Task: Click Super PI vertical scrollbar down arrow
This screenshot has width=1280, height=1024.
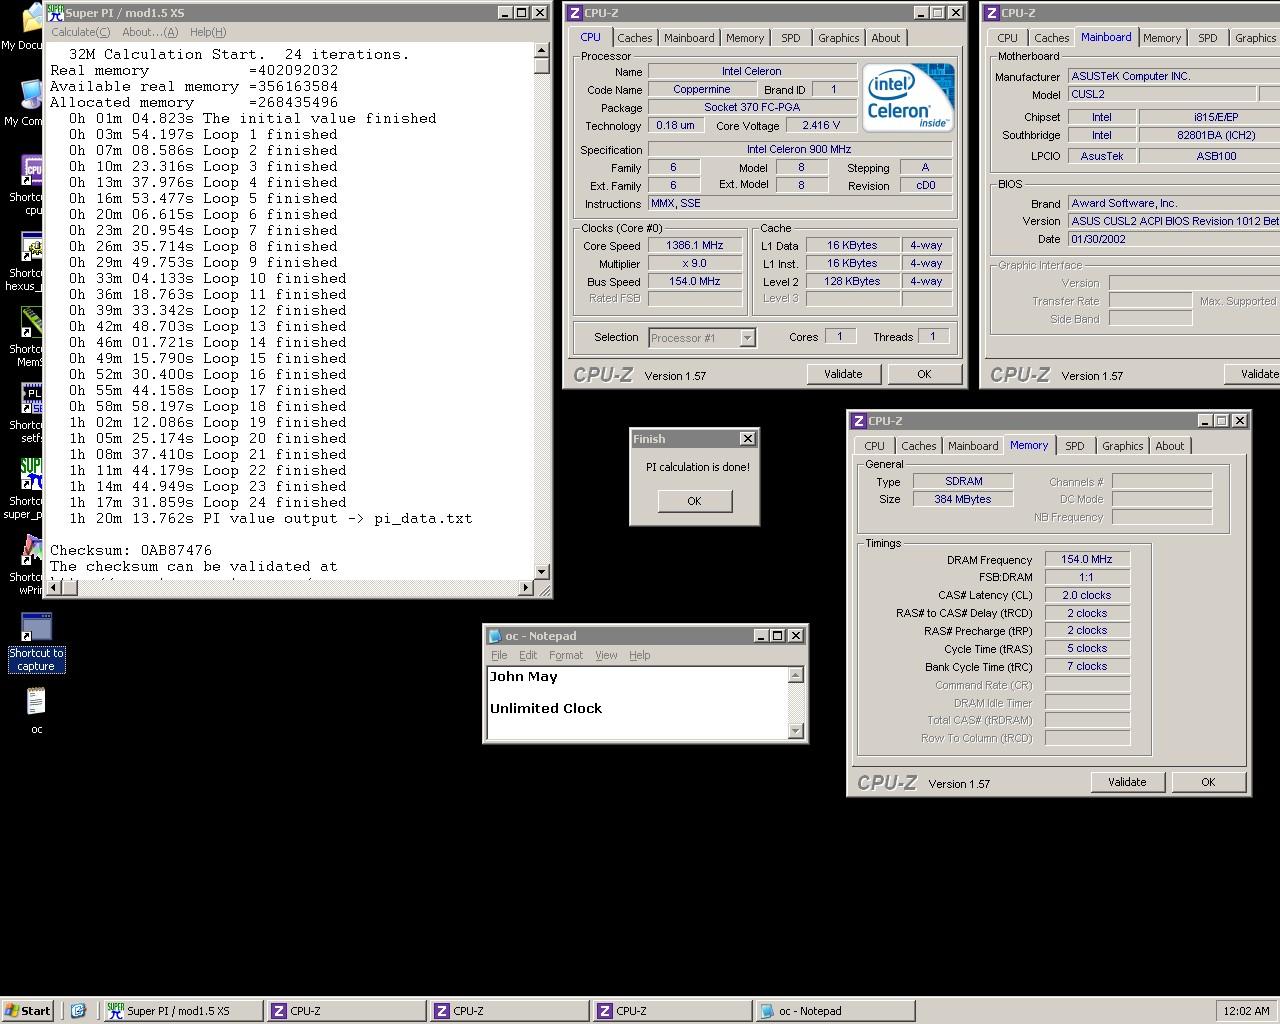Action: tap(542, 572)
